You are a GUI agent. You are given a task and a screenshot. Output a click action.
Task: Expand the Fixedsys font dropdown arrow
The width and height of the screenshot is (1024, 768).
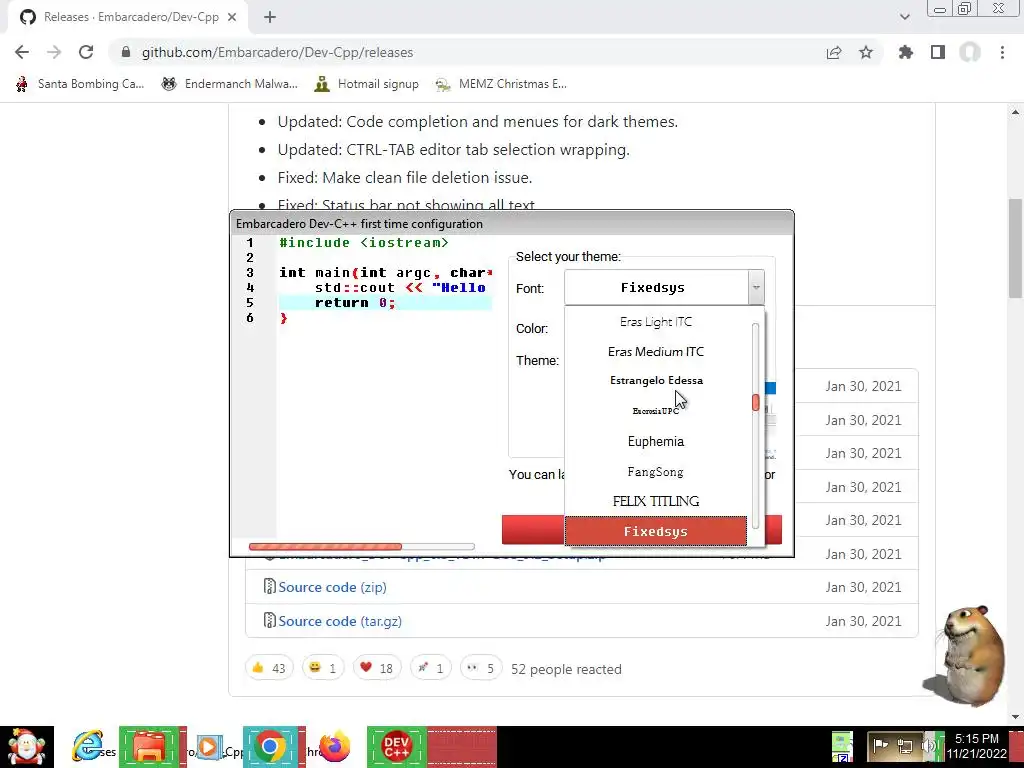pyautogui.click(x=756, y=287)
